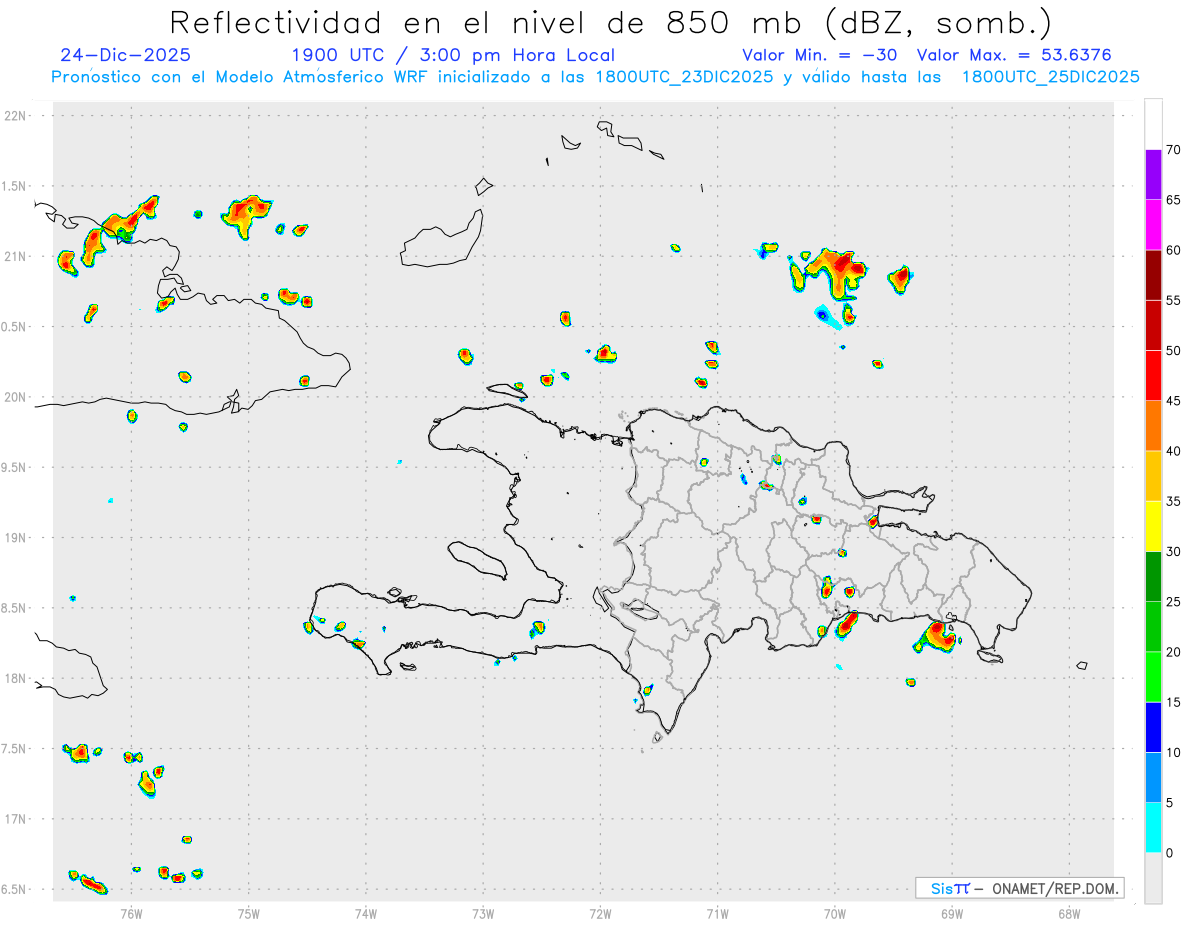Click the '50' label on the color bar
1200x927 pixels.
coord(1173,351)
